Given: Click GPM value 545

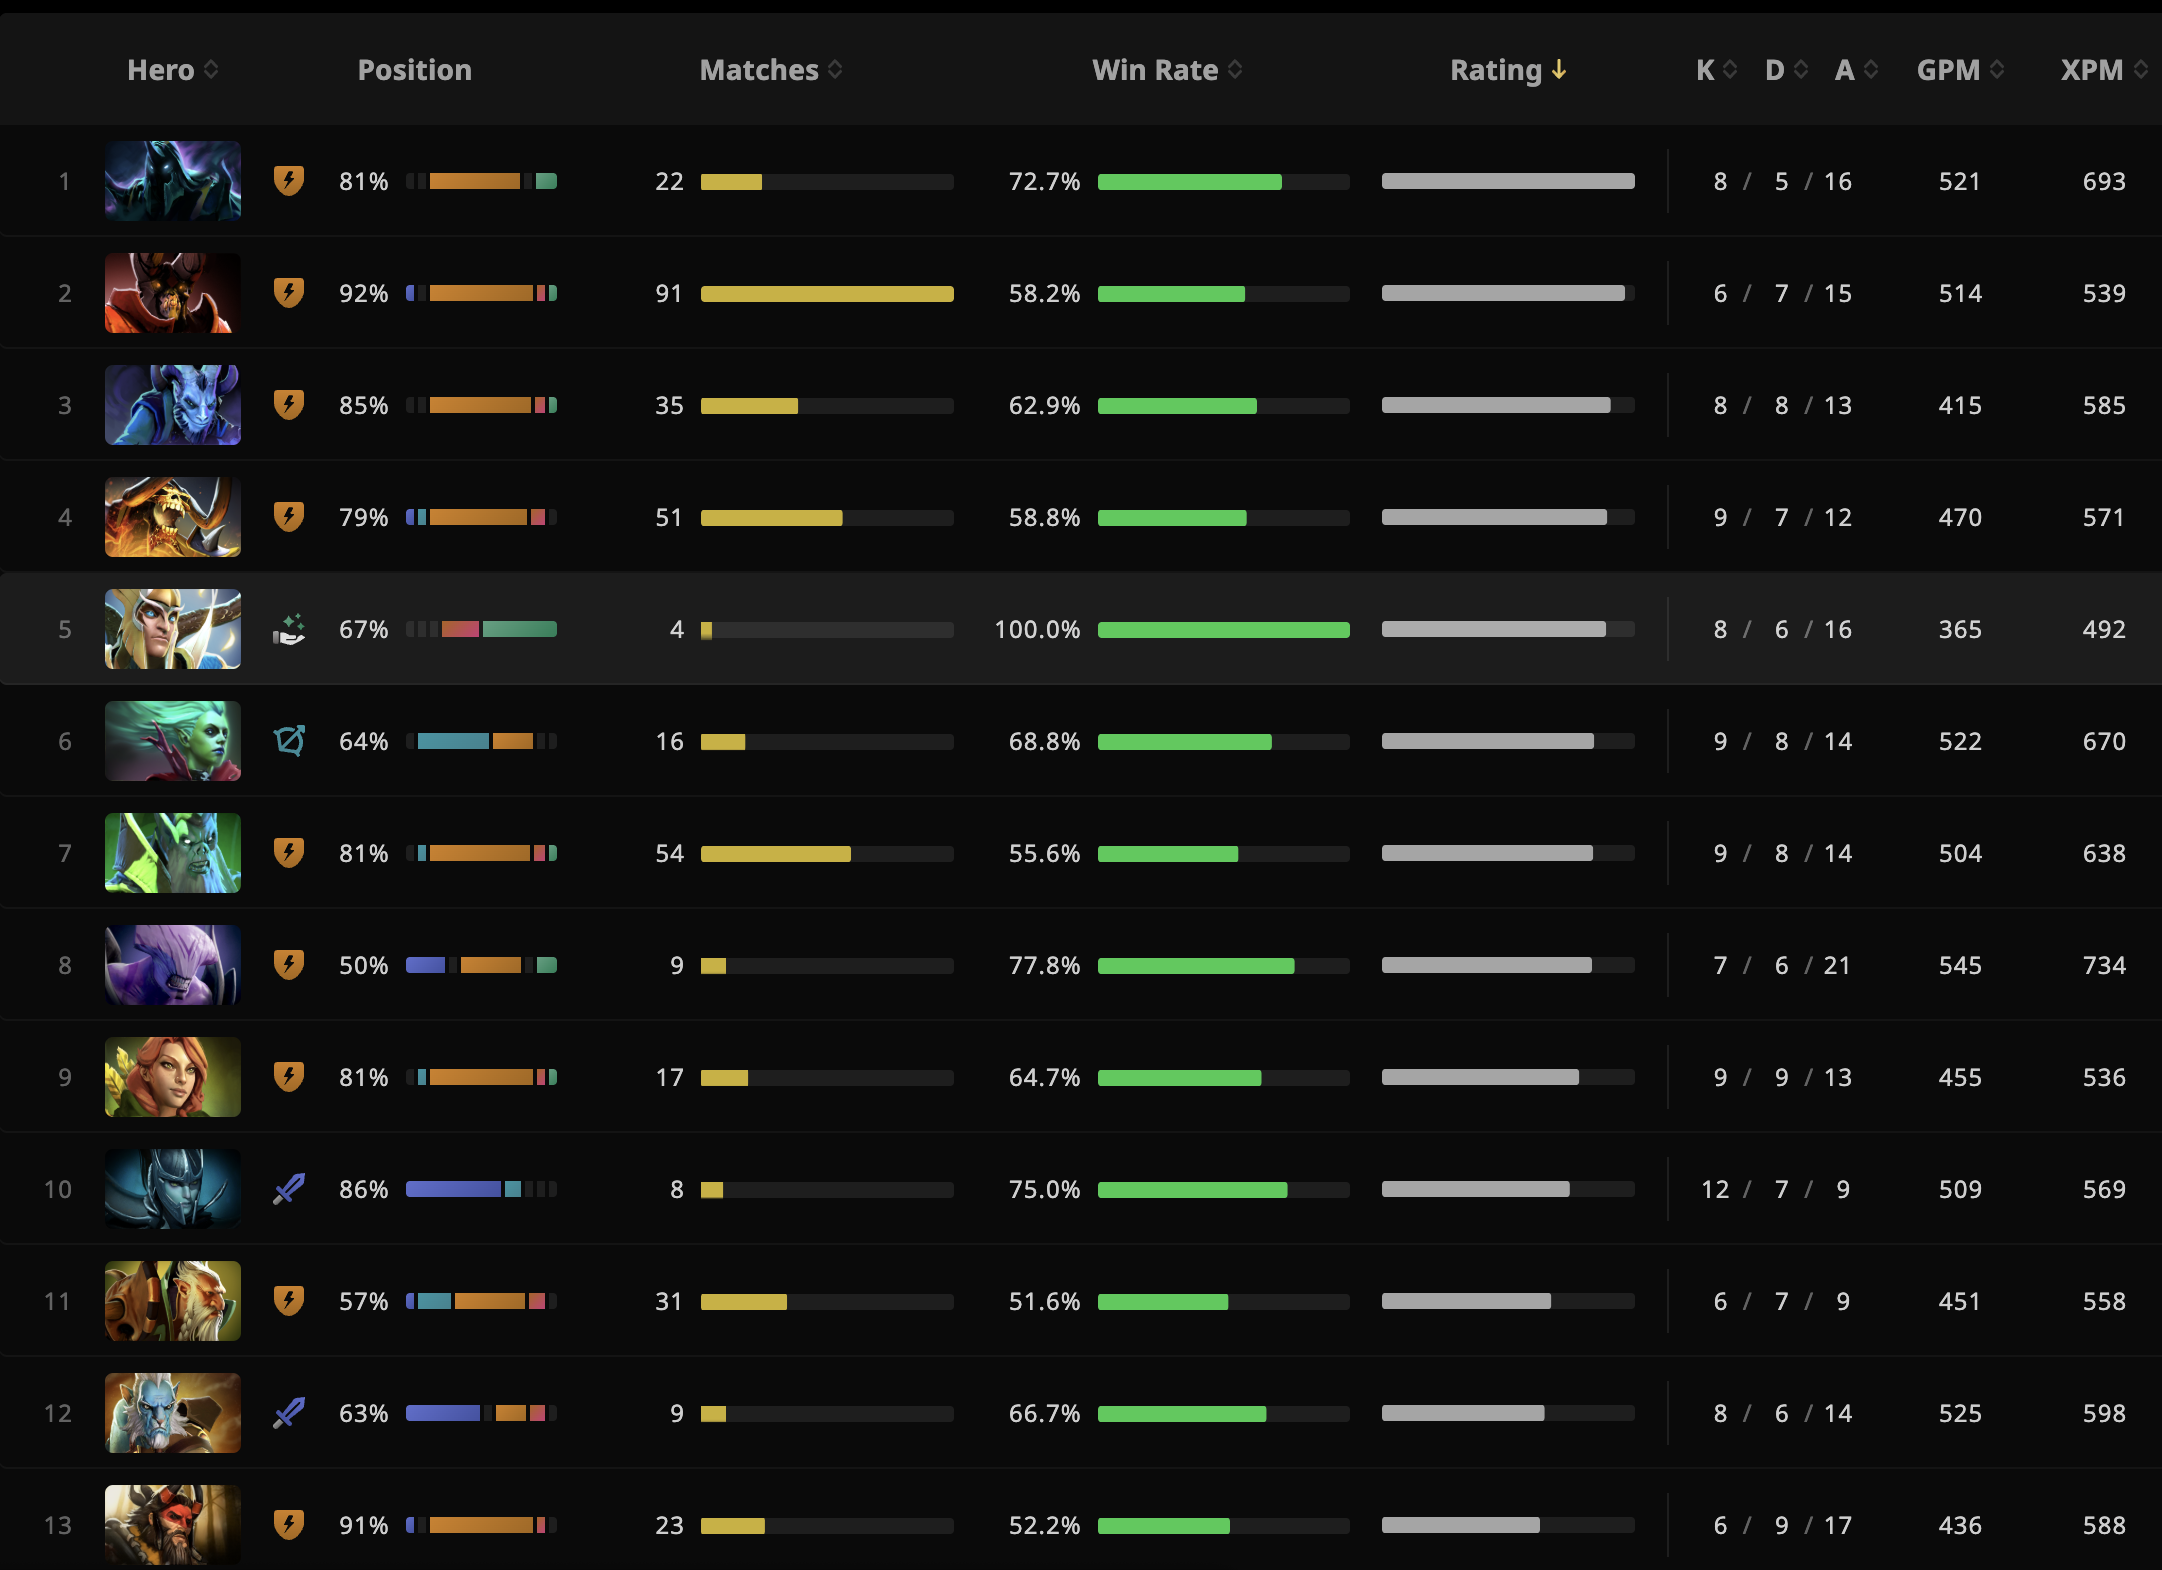Looking at the screenshot, I should pos(1960,966).
